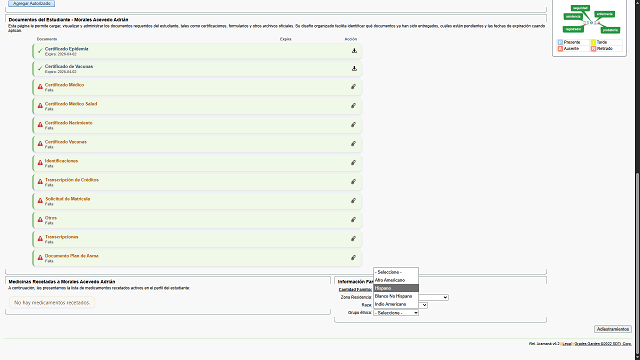Attach file for Certificado Nacimiento
This screenshot has height=360, width=640.
click(x=353, y=124)
